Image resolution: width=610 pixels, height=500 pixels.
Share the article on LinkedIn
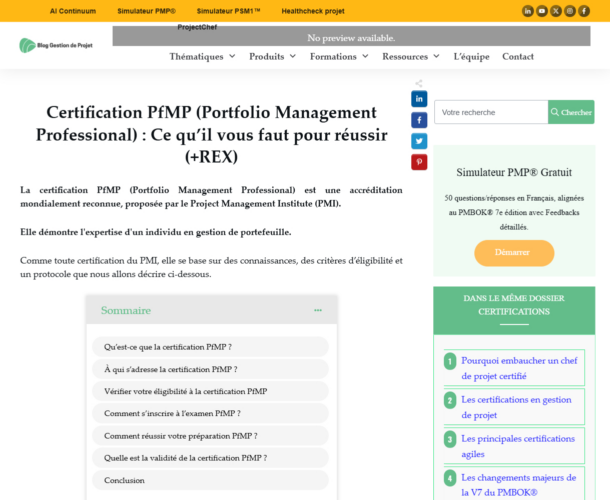[419, 99]
